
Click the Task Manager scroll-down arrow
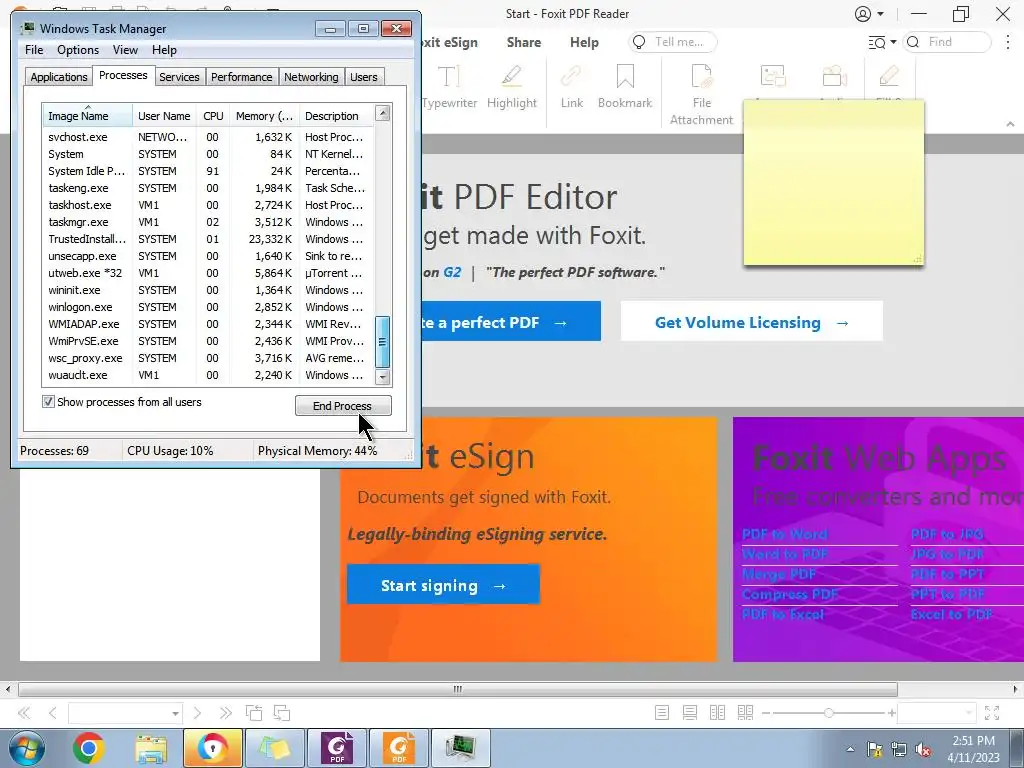[x=383, y=377]
